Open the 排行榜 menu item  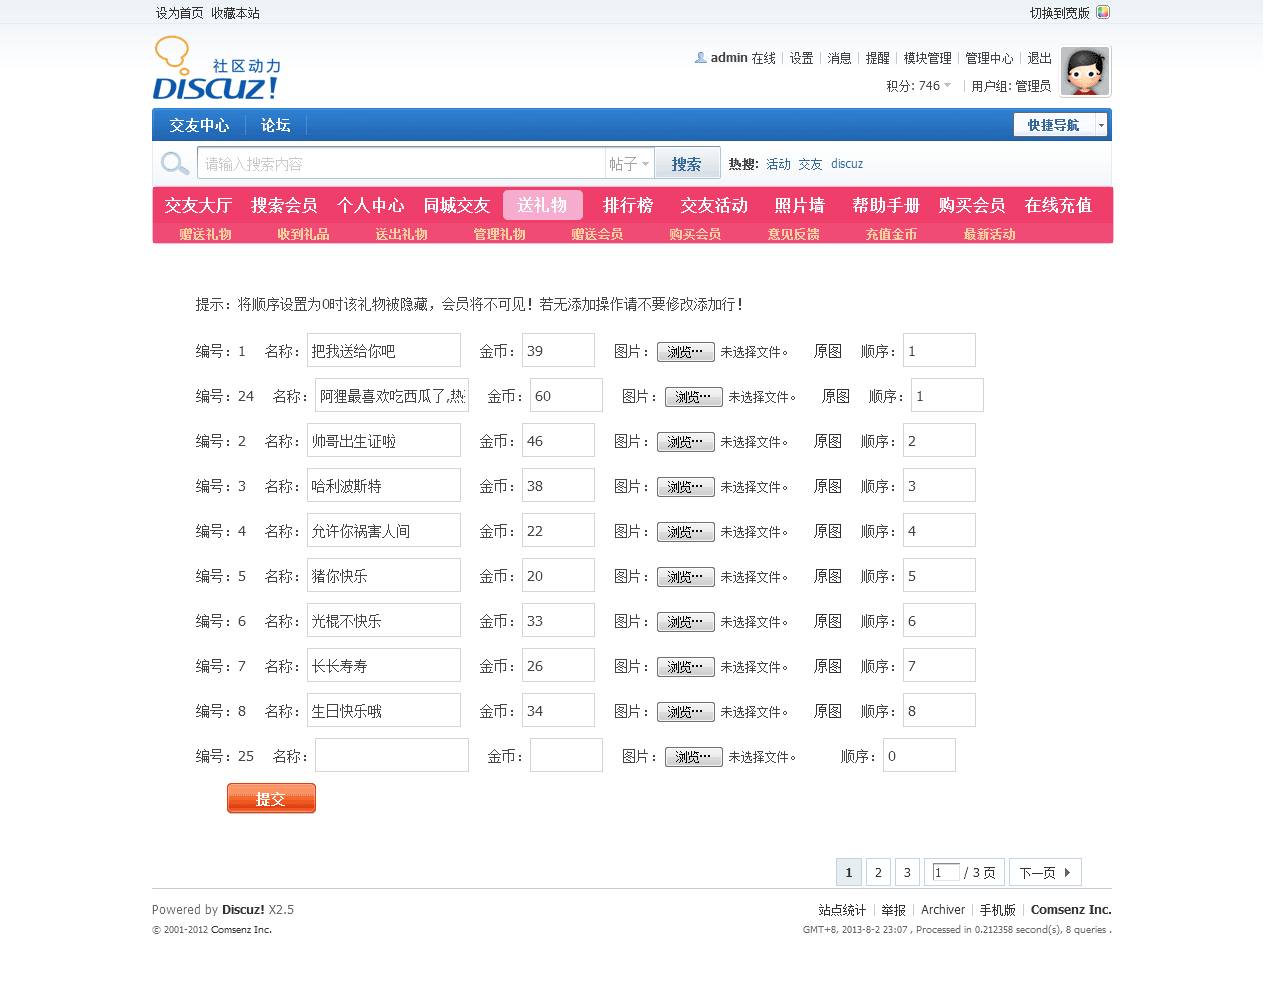[x=628, y=205]
